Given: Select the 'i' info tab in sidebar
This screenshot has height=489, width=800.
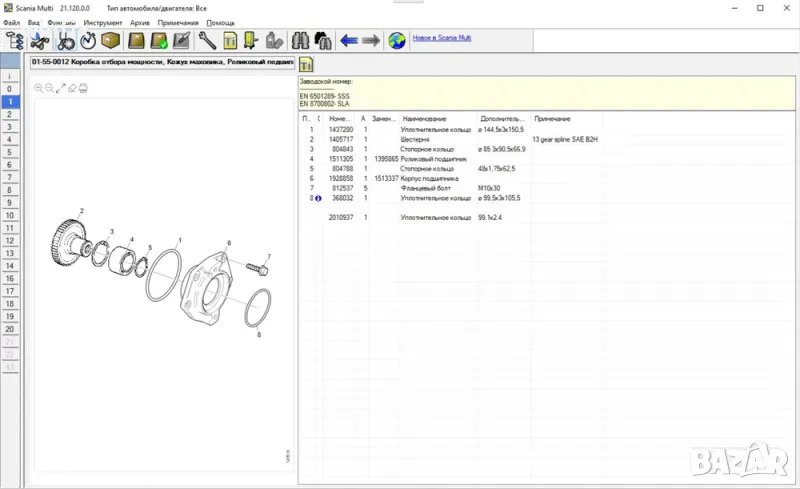Looking at the screenshot, I should [x=9, y=76].
